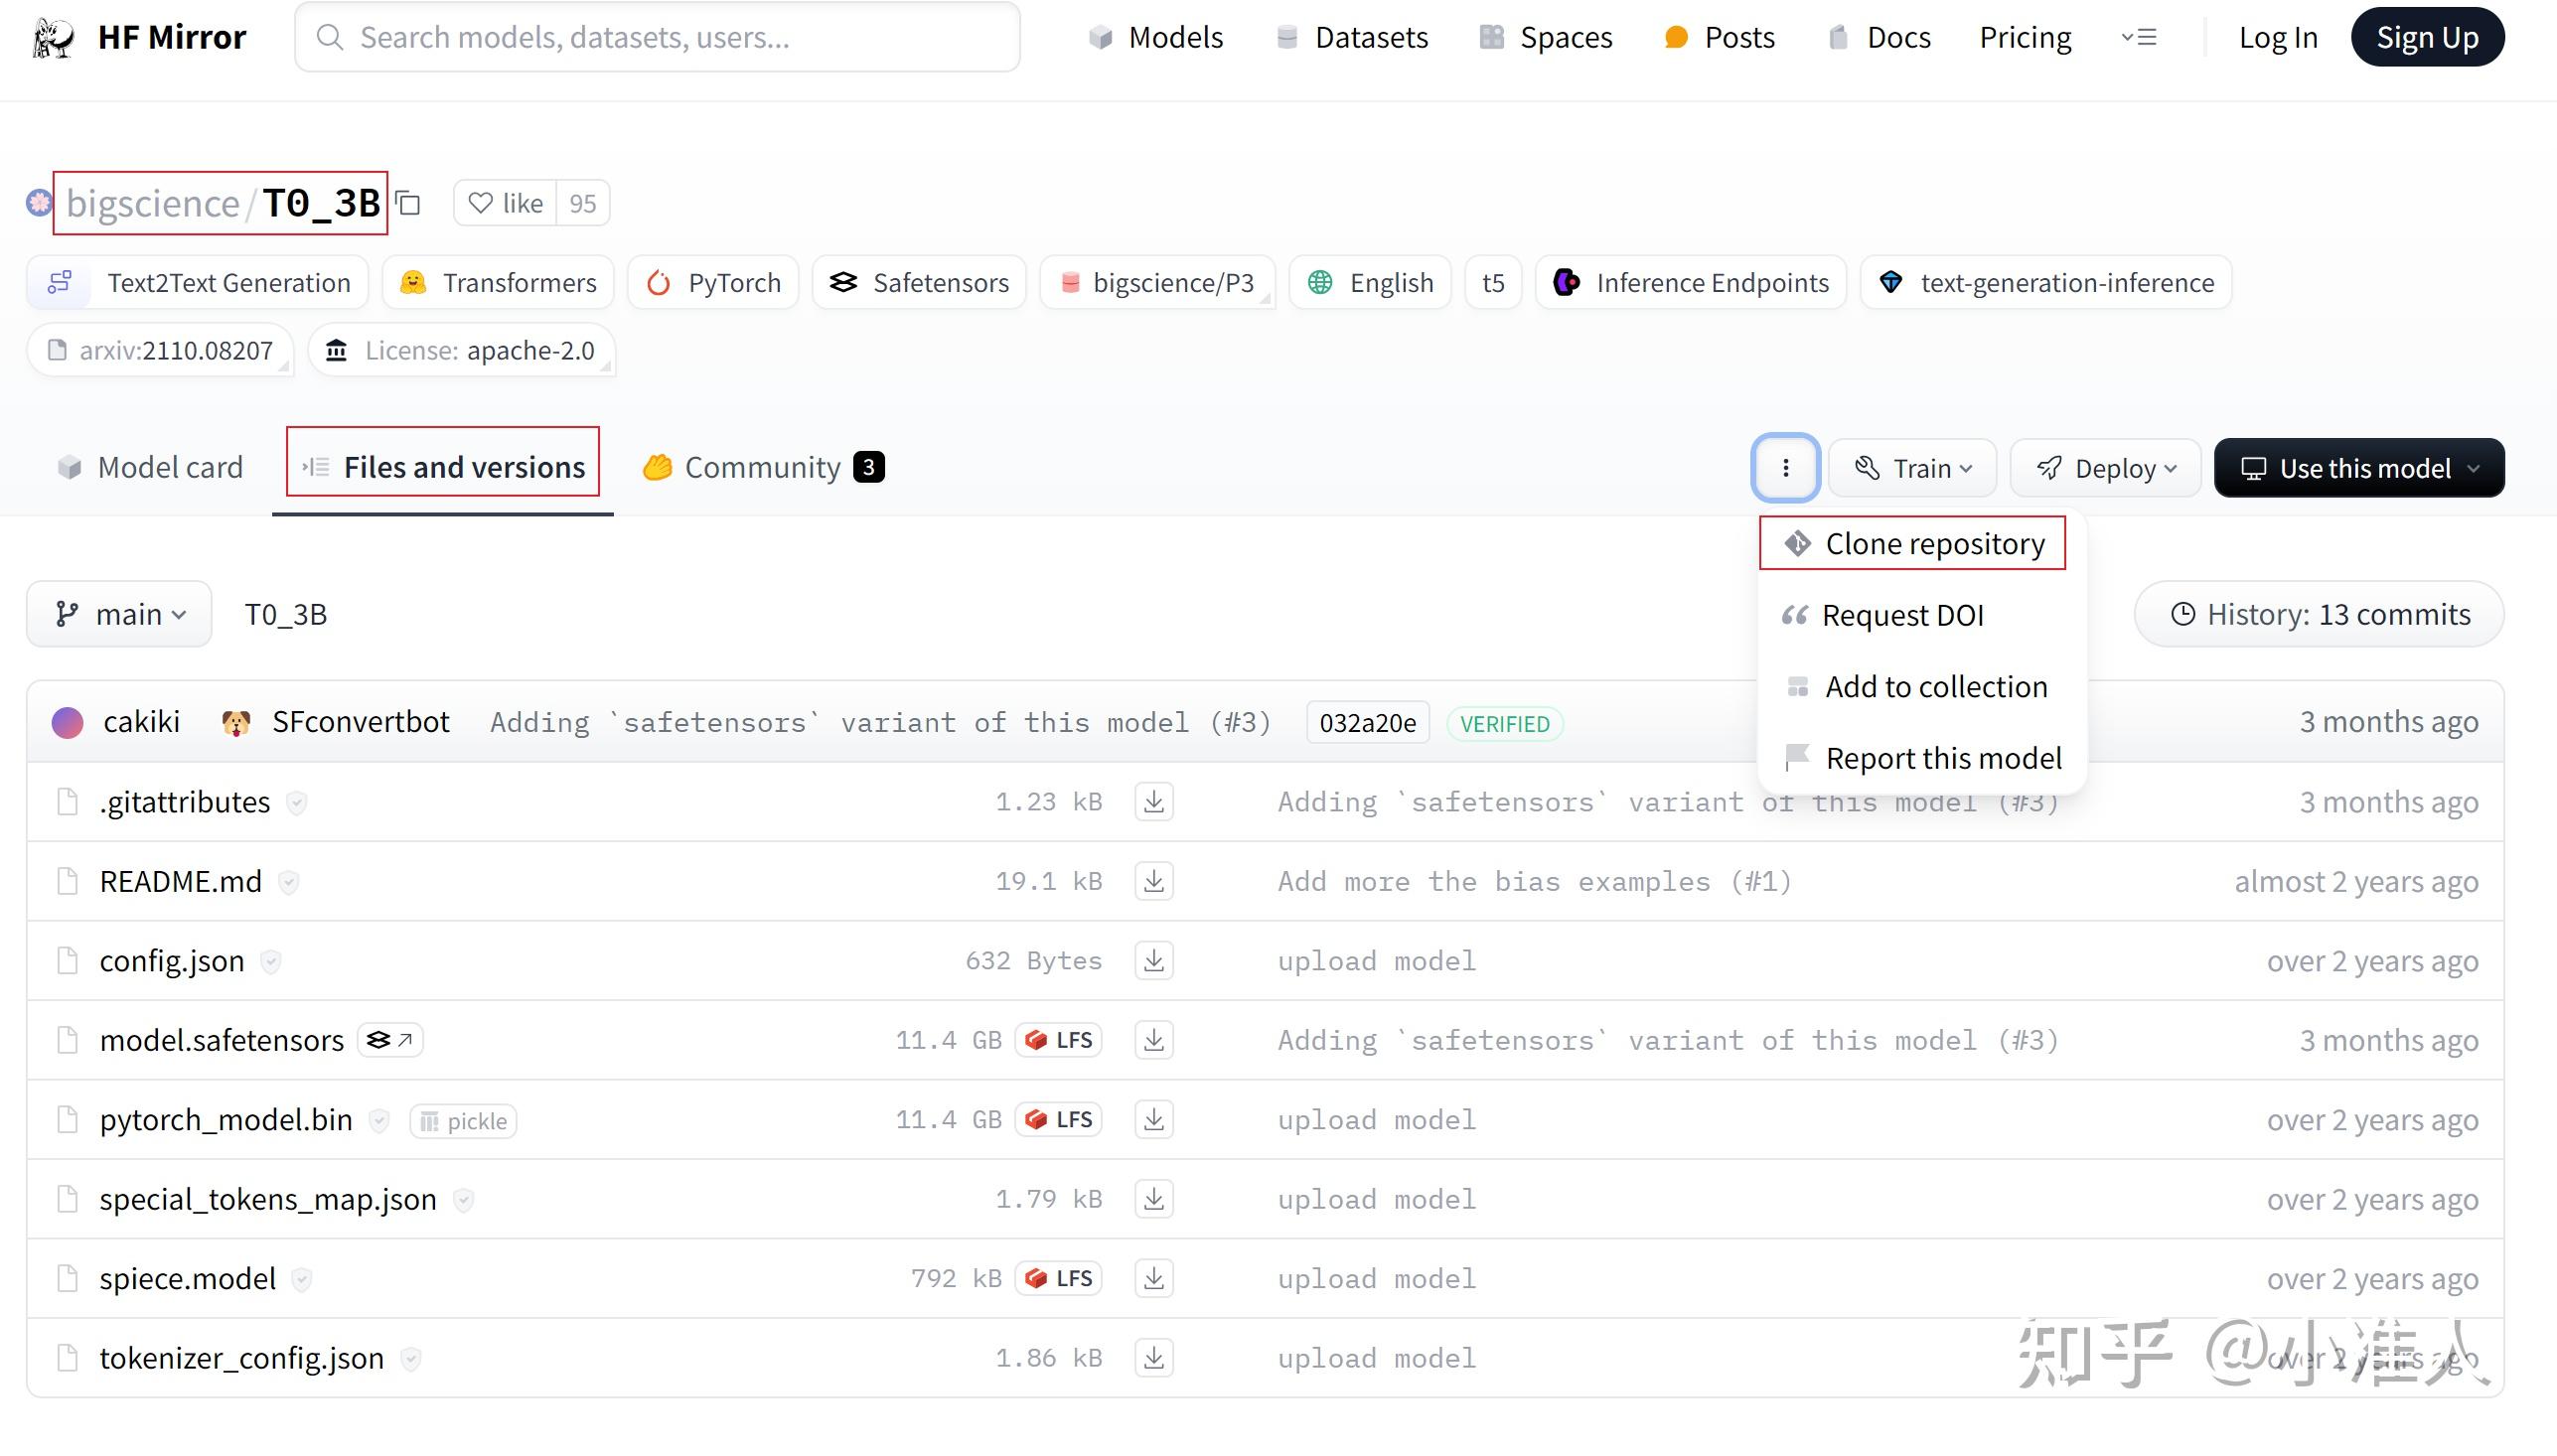Select Clone repository menu entry
The image size is (2557, 1456).
click(1912, 543)
